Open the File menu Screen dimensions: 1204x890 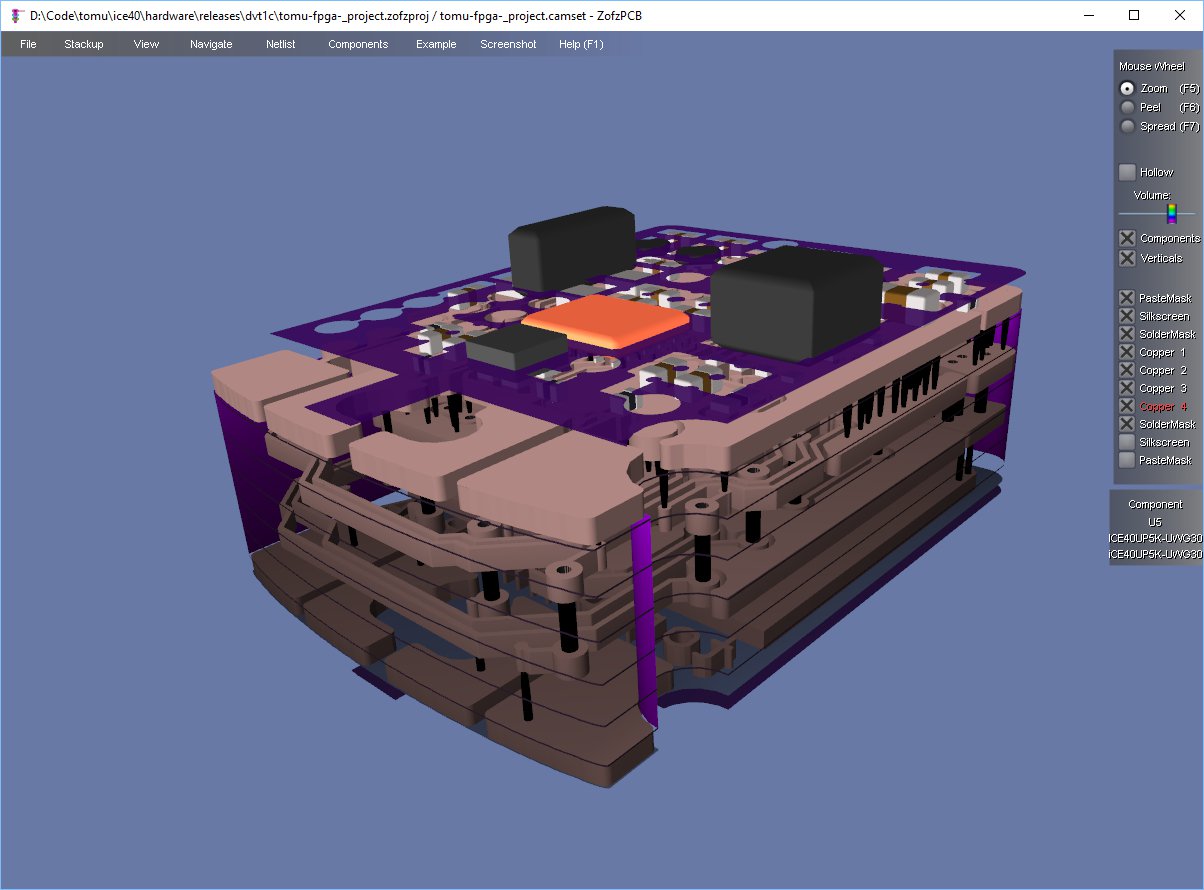pyautogui.click(x=28, y=44)
